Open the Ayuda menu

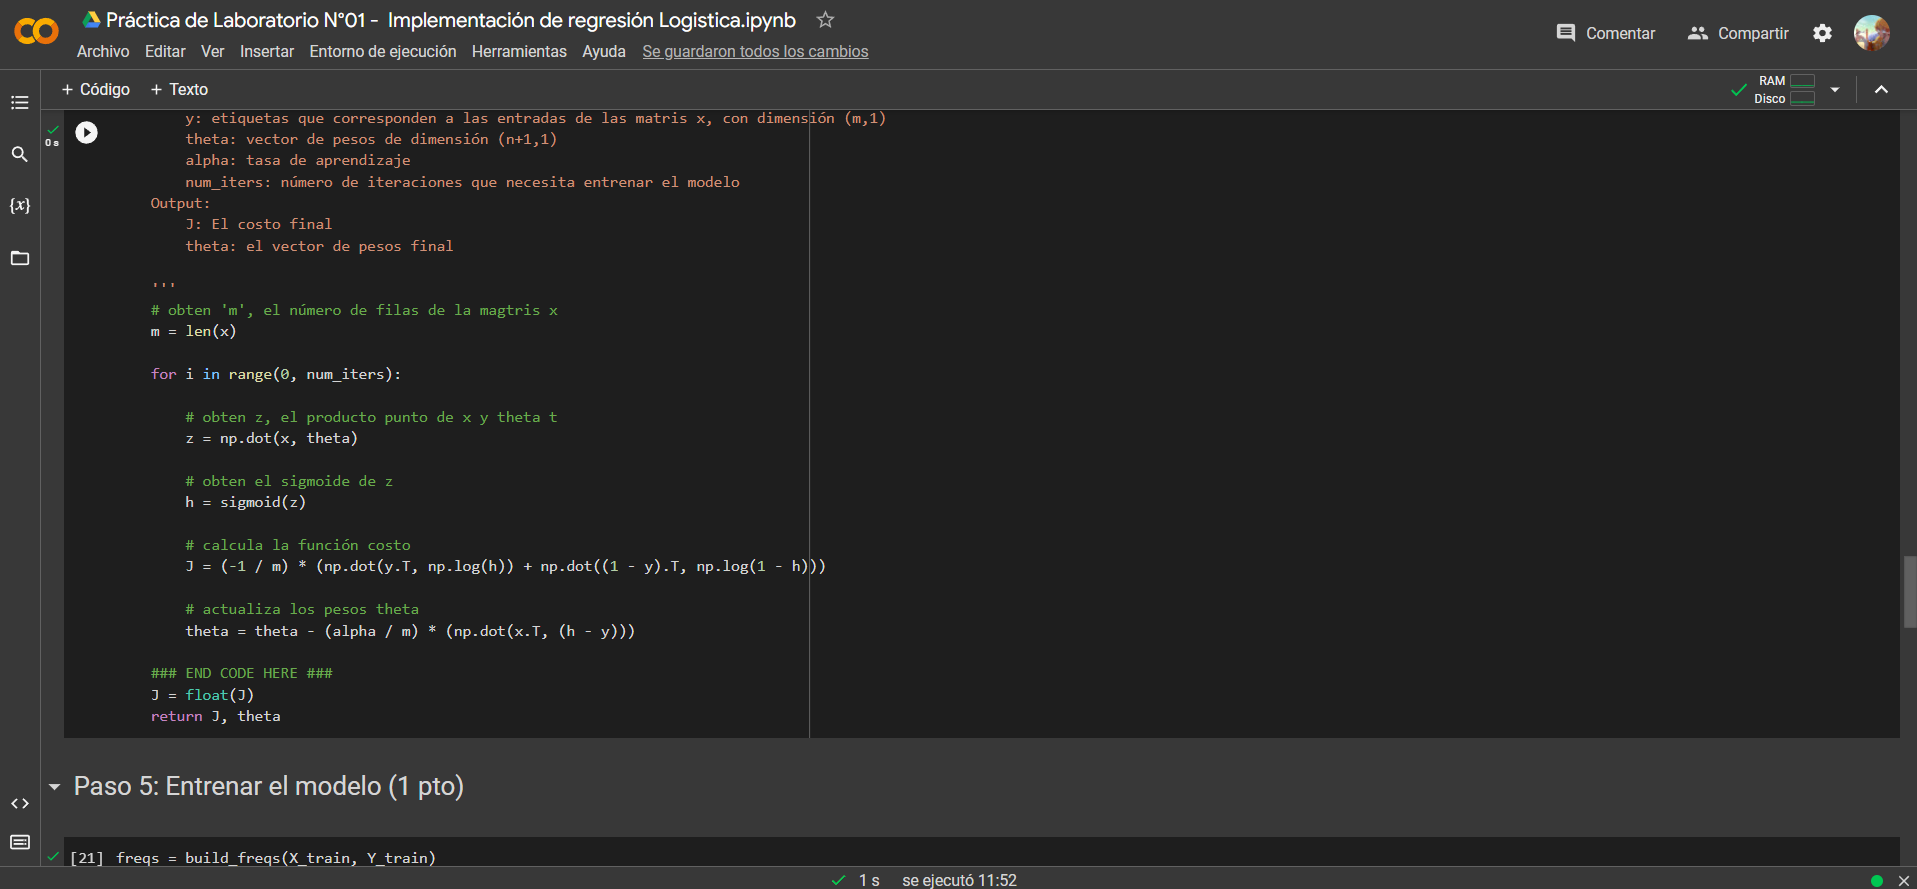604,51
